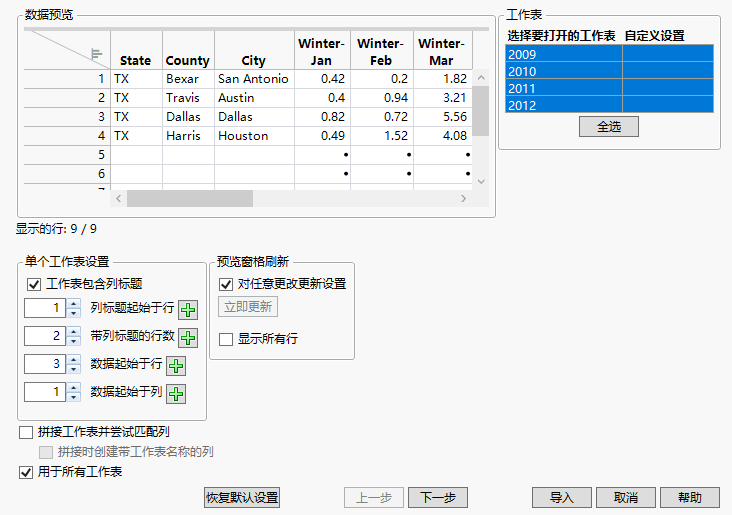Increase 列标题起始于行 value with up arrow
This screenshot has width=732, height=515.
coord(74,303)
